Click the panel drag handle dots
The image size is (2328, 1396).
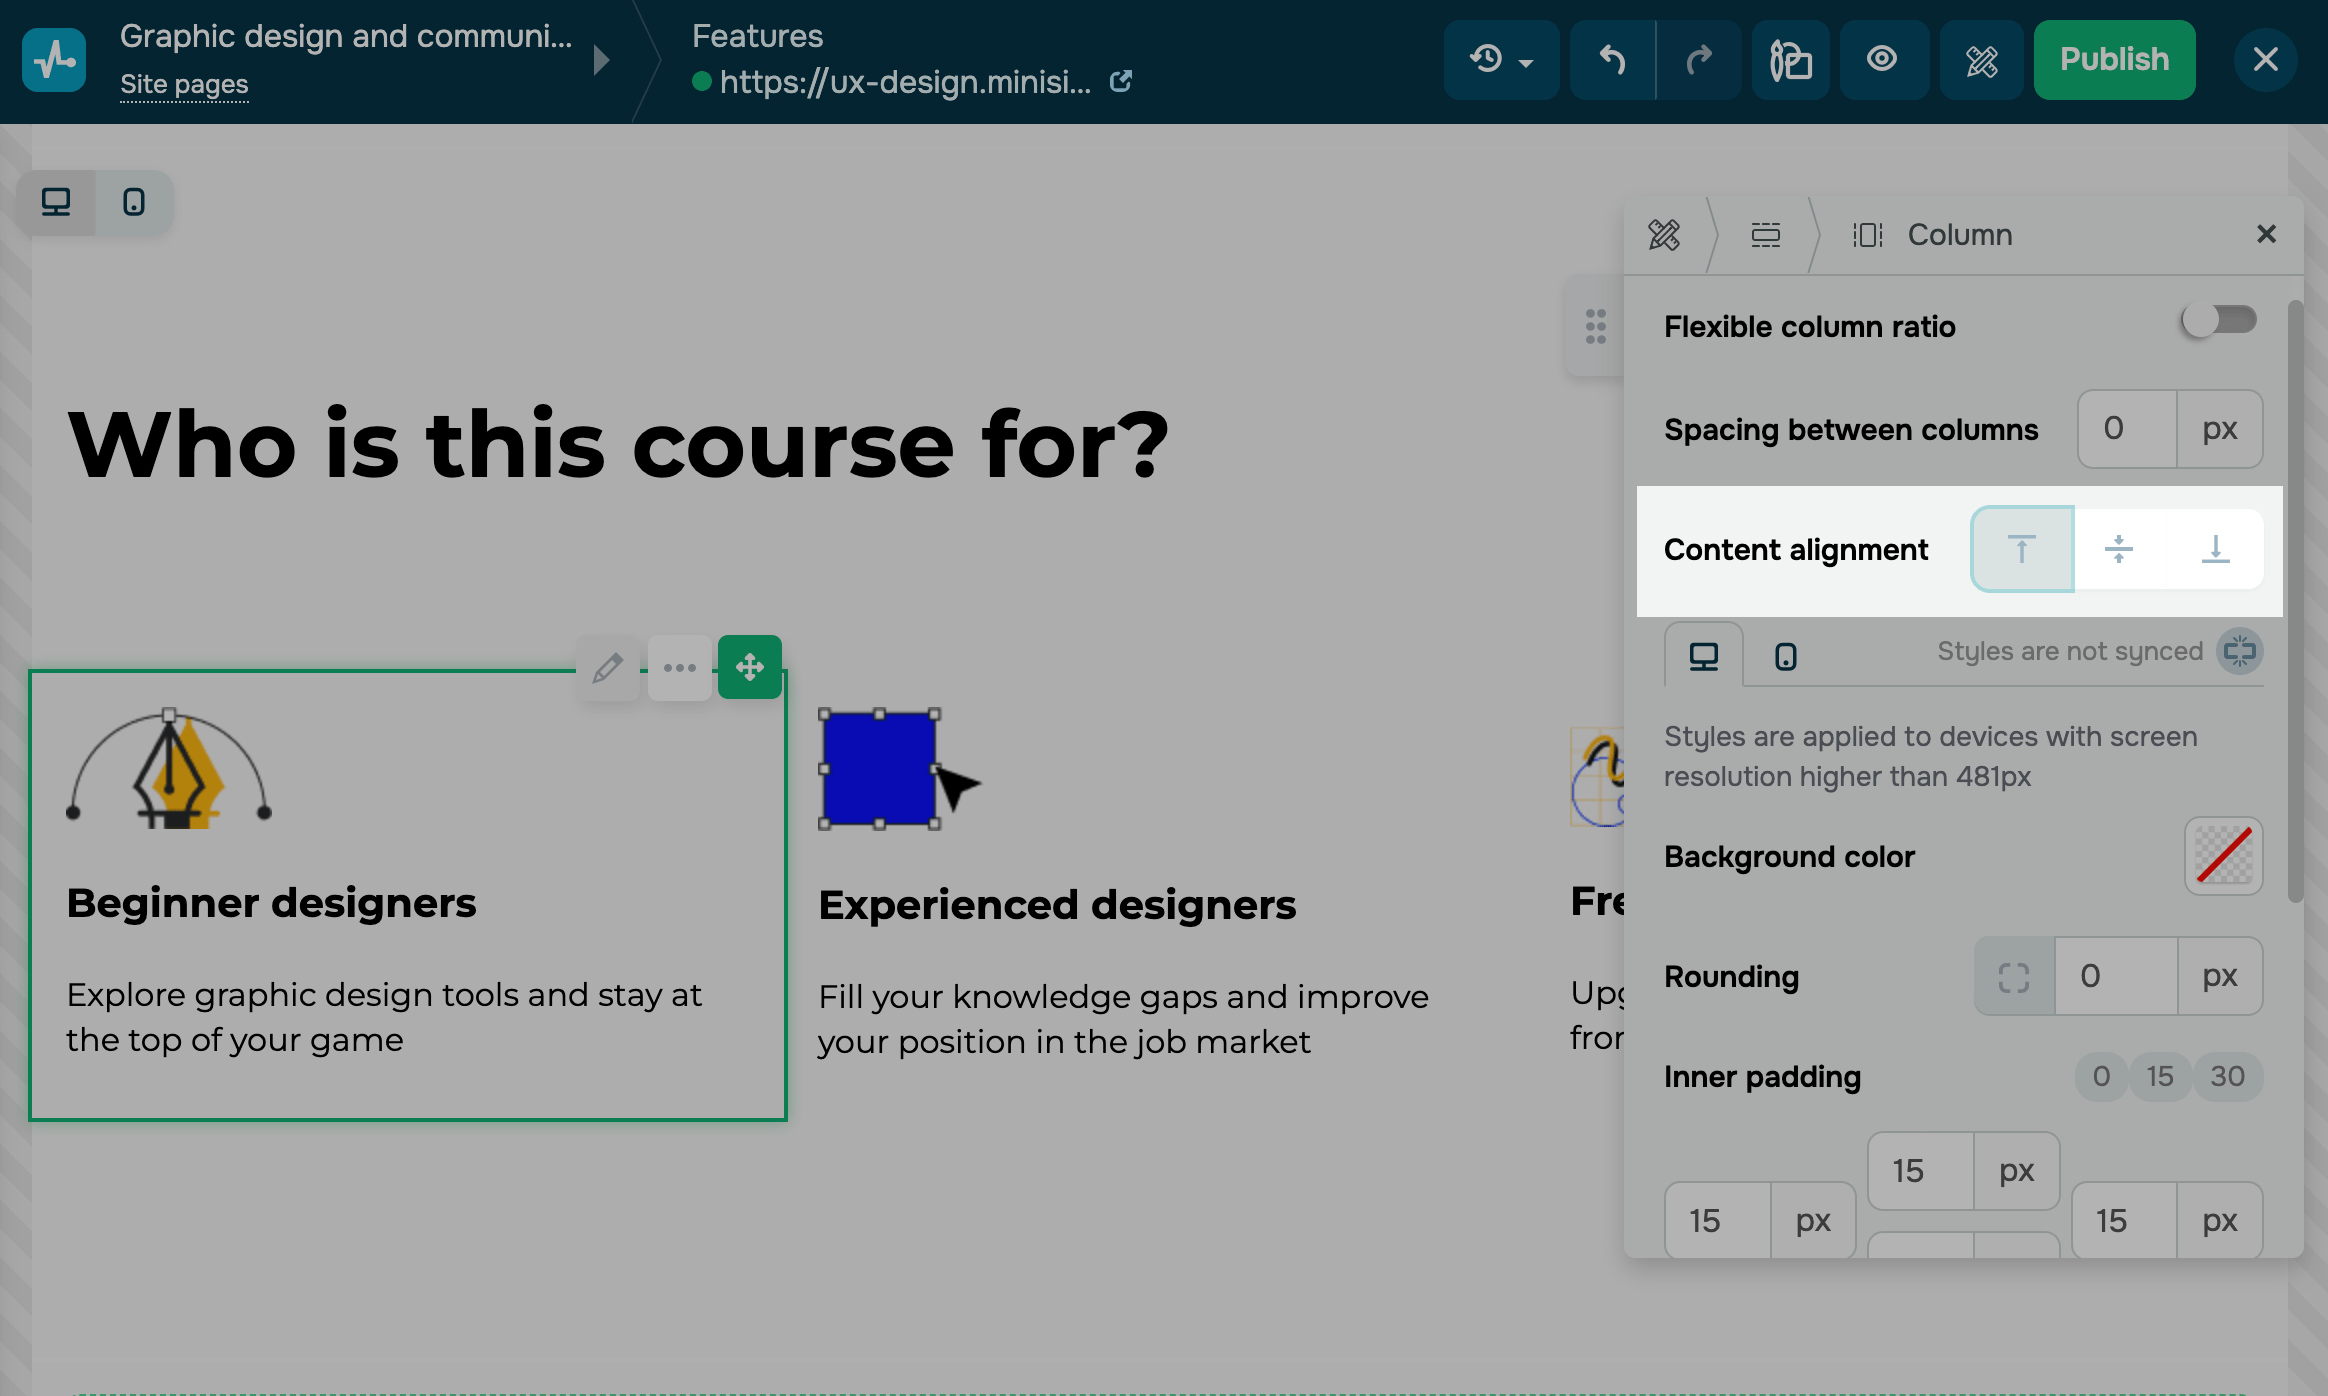coord(1596,326)
